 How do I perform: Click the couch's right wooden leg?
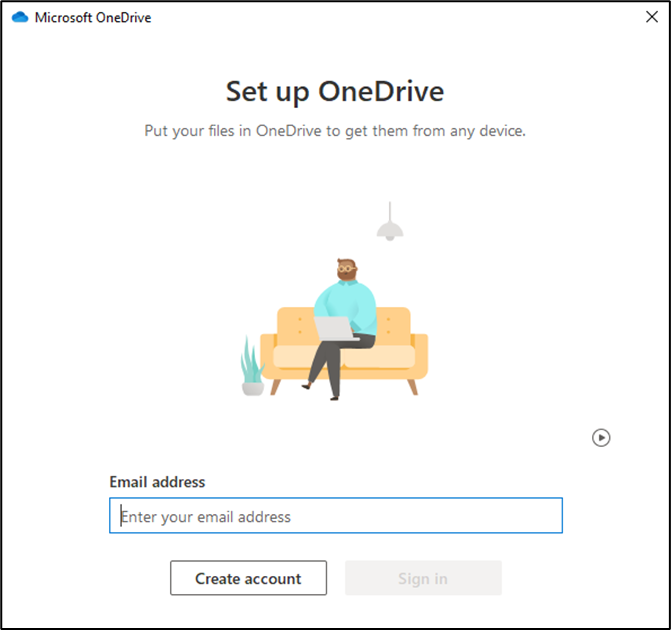tap(413, 387)
